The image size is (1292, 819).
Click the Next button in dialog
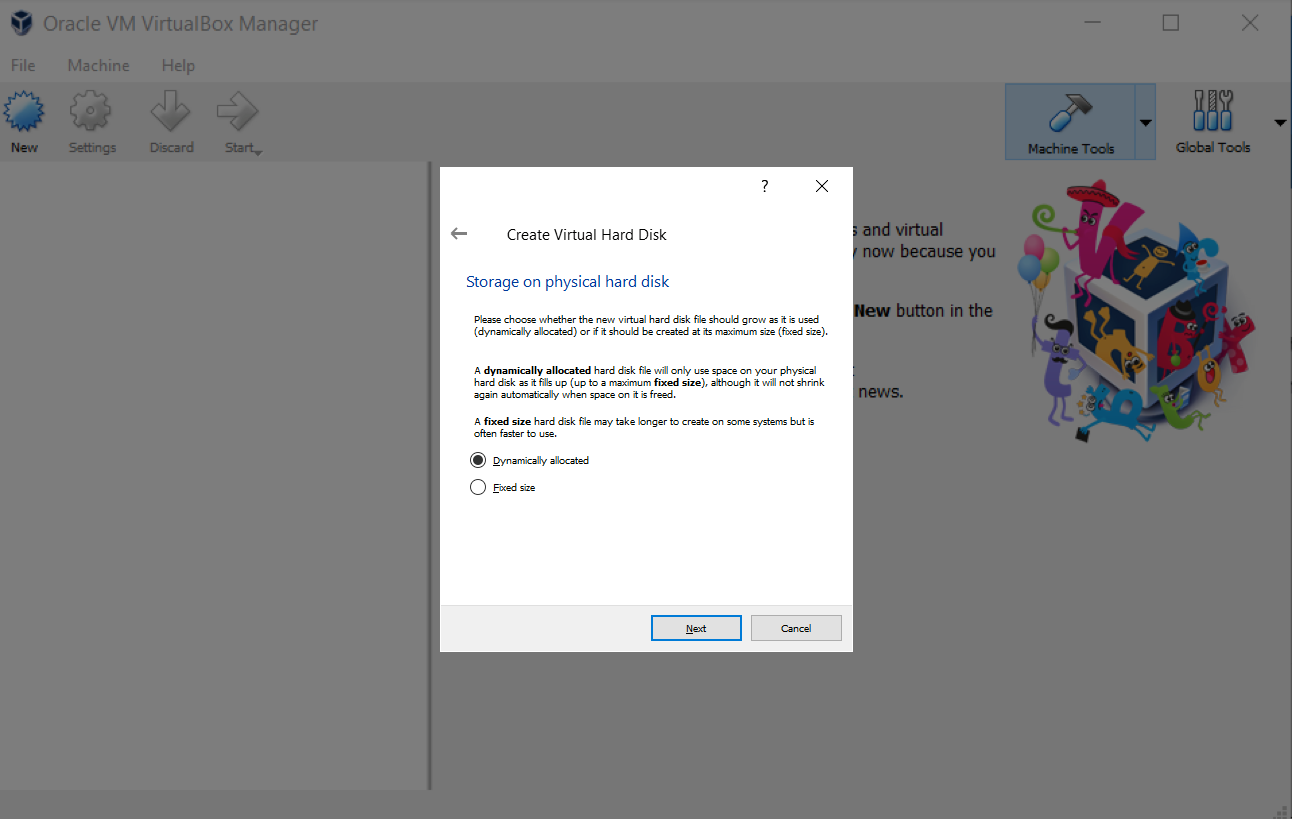coord(696,628)
